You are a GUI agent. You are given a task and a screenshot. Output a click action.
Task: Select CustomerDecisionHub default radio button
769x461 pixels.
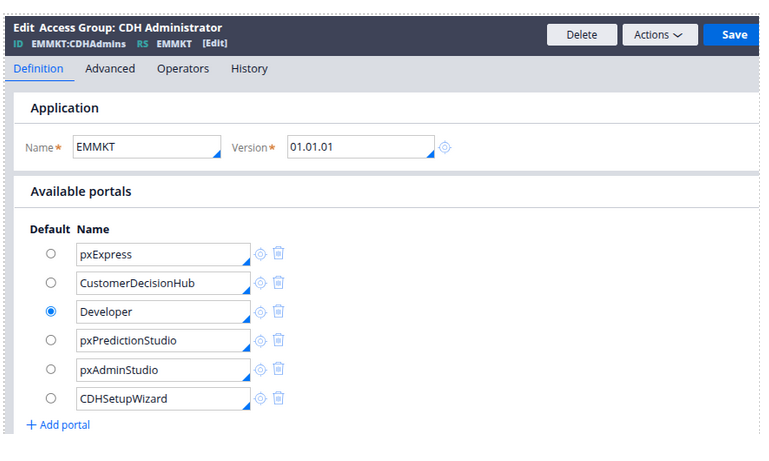tap(51, 283)
